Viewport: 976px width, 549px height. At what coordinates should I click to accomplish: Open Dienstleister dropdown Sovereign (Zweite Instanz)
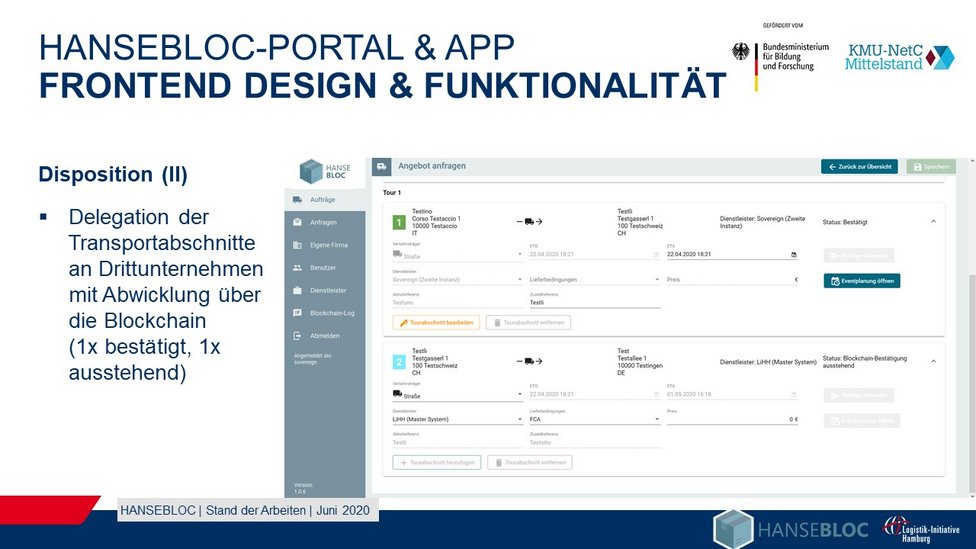coord(458,279)
